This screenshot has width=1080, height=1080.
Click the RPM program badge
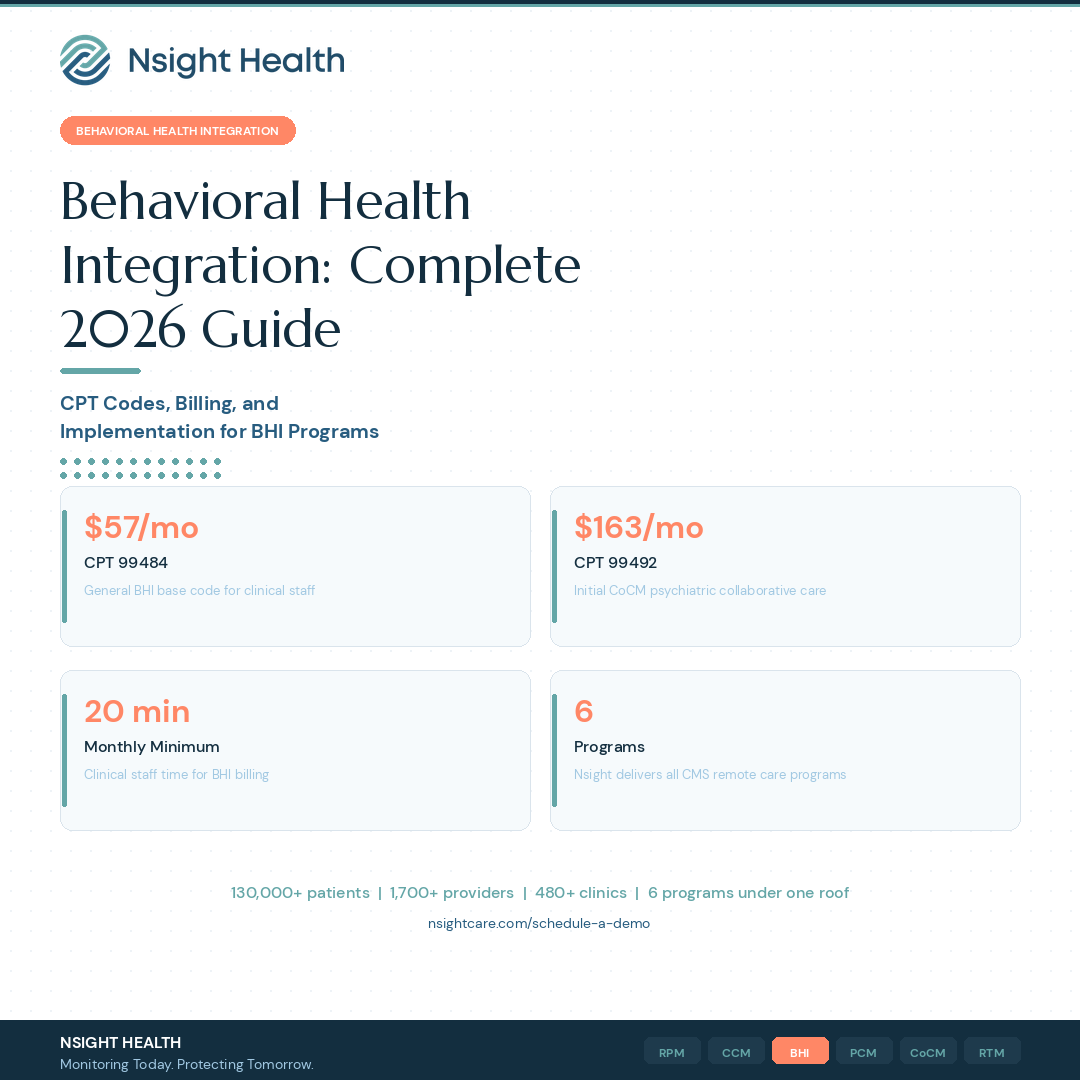tap(672, 1051)
